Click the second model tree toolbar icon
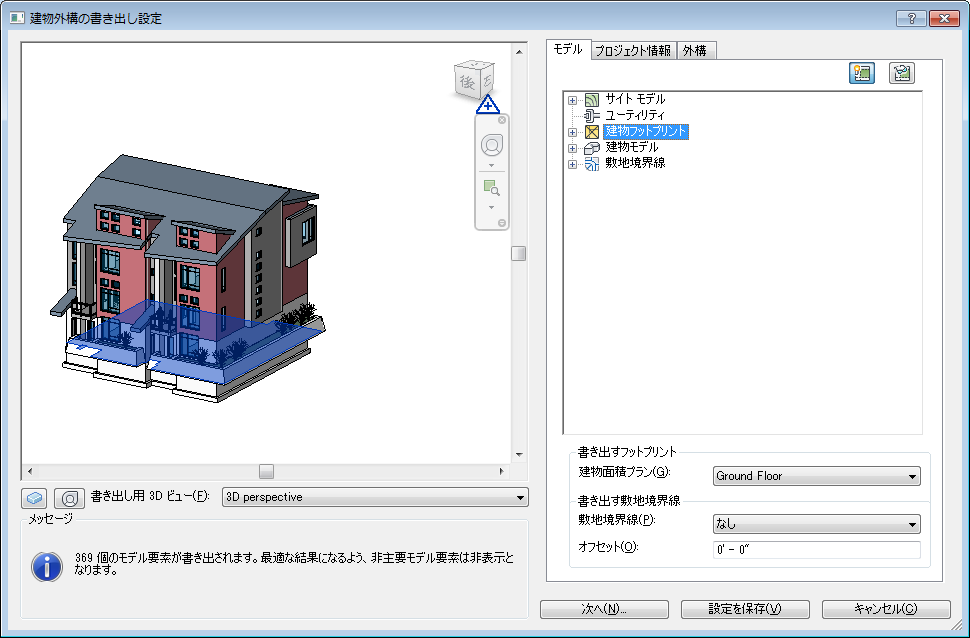The width and height of the screenshot is (970, 638). 902,73
